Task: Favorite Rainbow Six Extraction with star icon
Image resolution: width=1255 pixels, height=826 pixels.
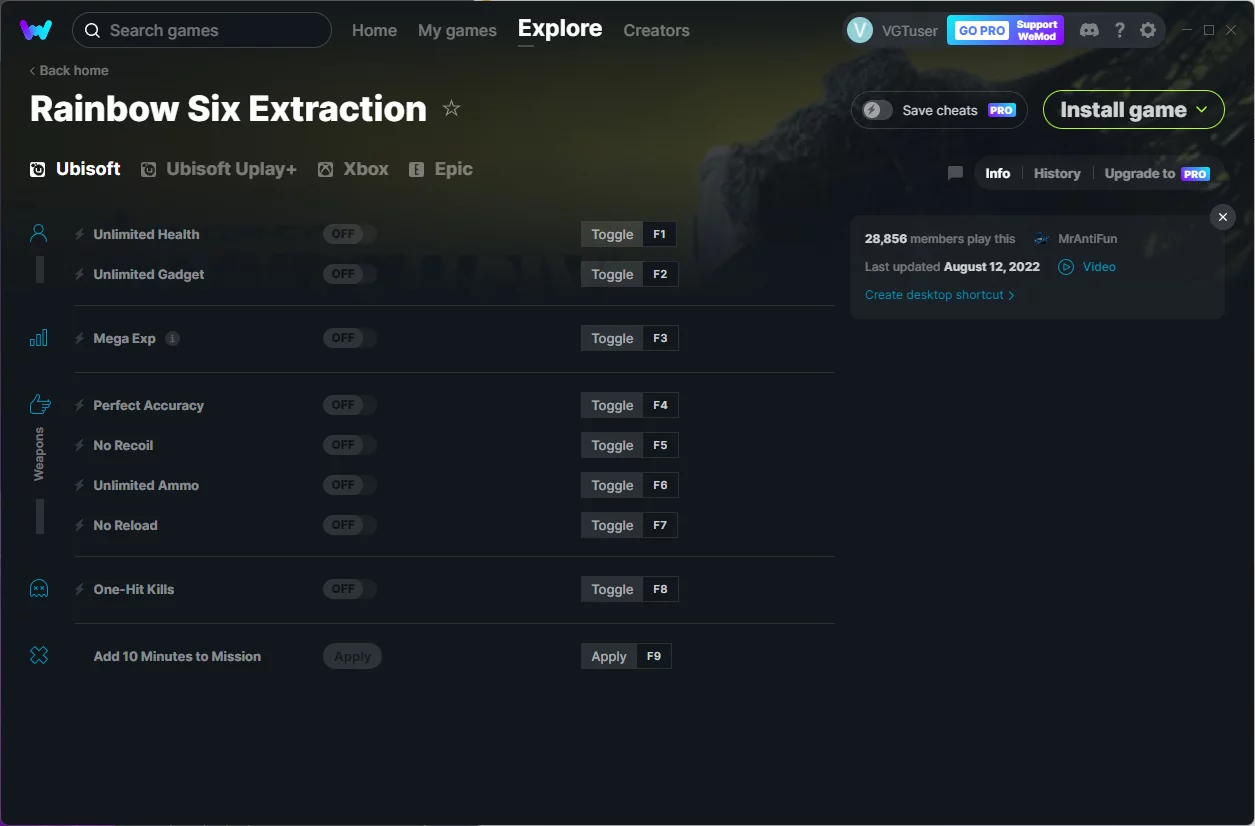Action: pyautogui.click(x=451, y=108)
